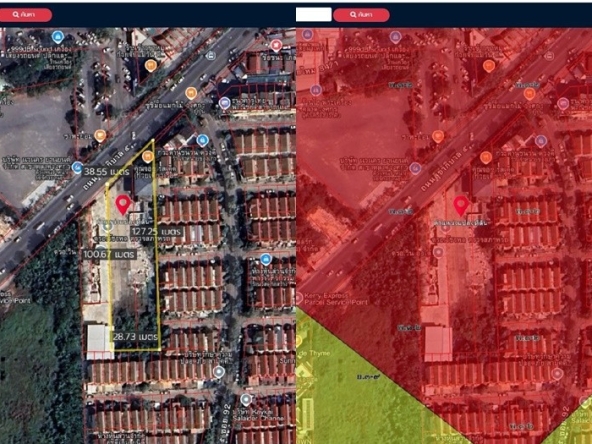Focus the white search input box
Viewport: 592px width, 444px height.
313,15
